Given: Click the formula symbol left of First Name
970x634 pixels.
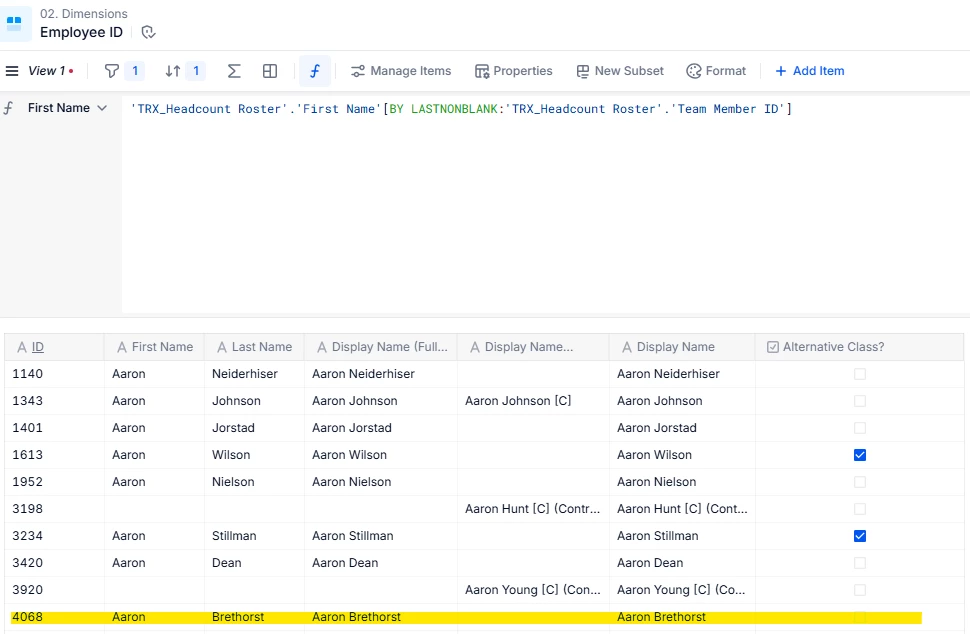Looking at the screenshot, I should (x=8, y=108).
